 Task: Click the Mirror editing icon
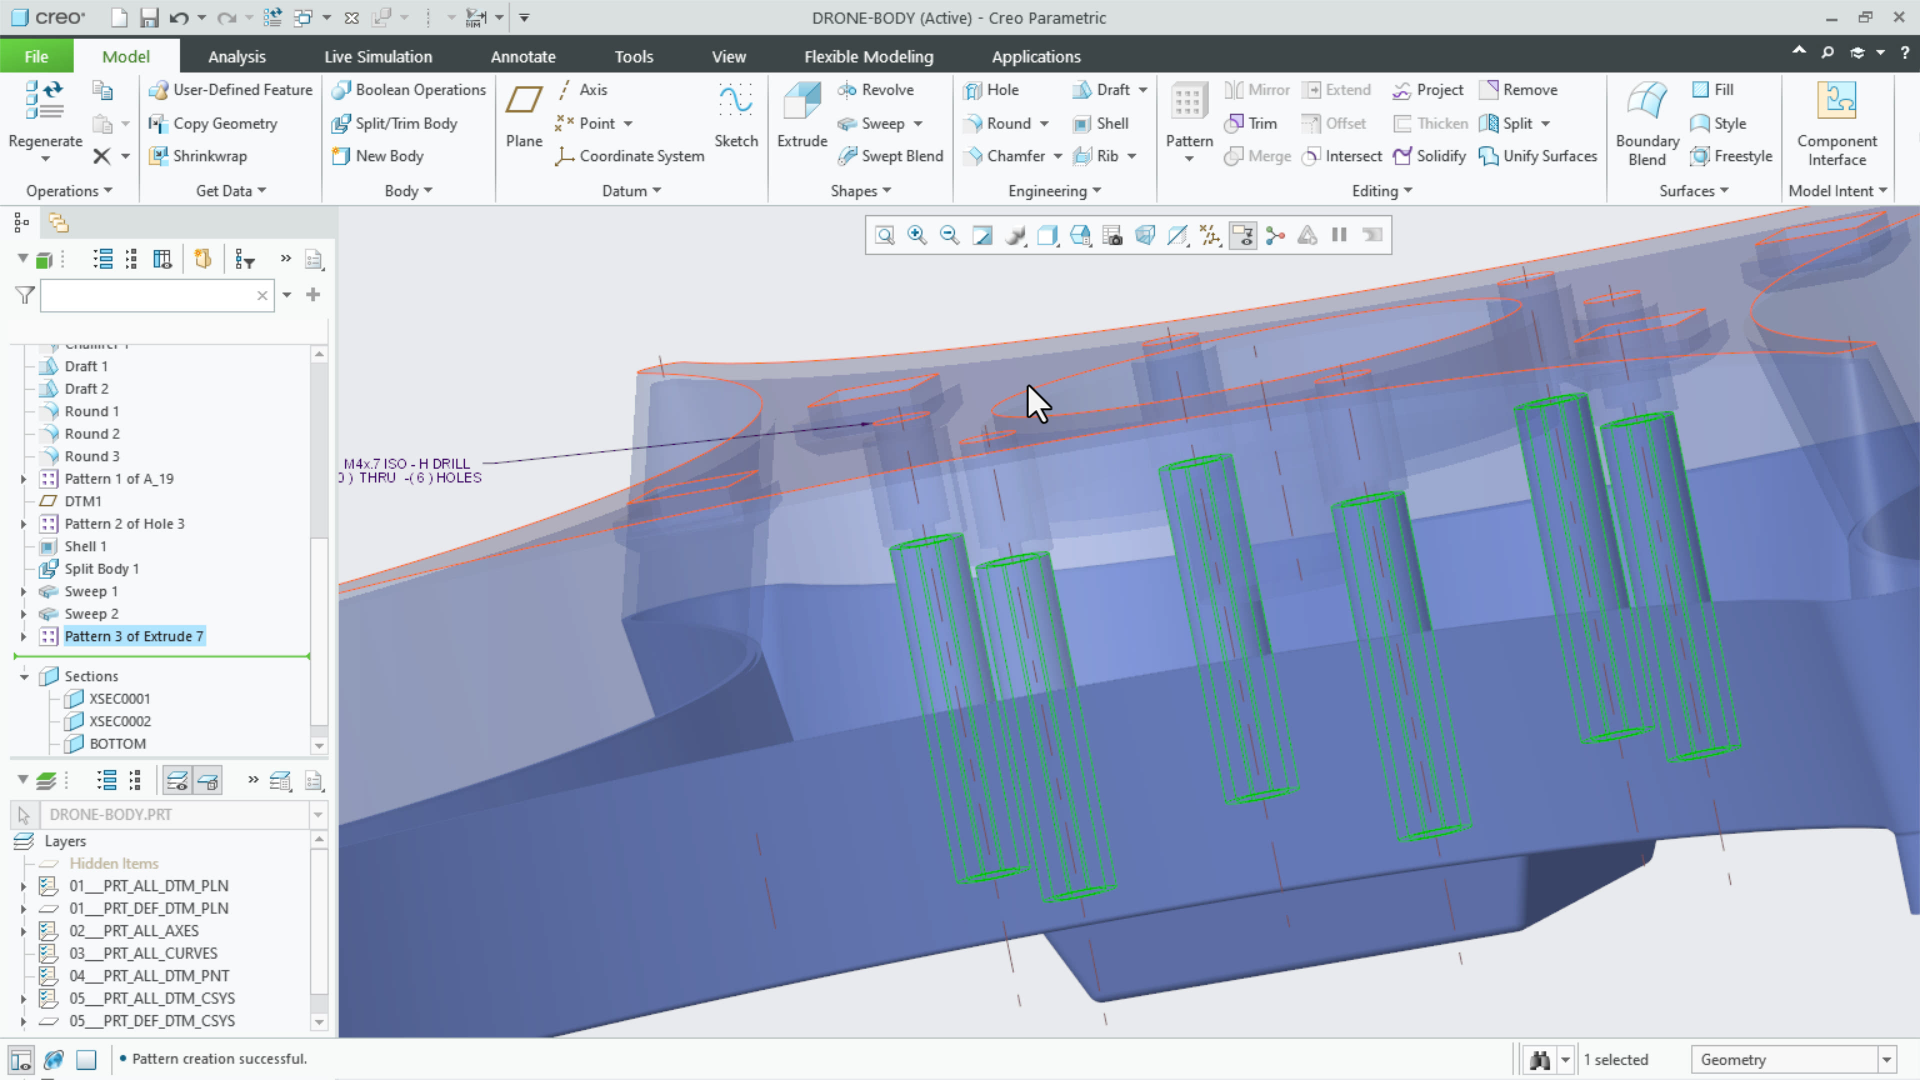coord(1256,89)
